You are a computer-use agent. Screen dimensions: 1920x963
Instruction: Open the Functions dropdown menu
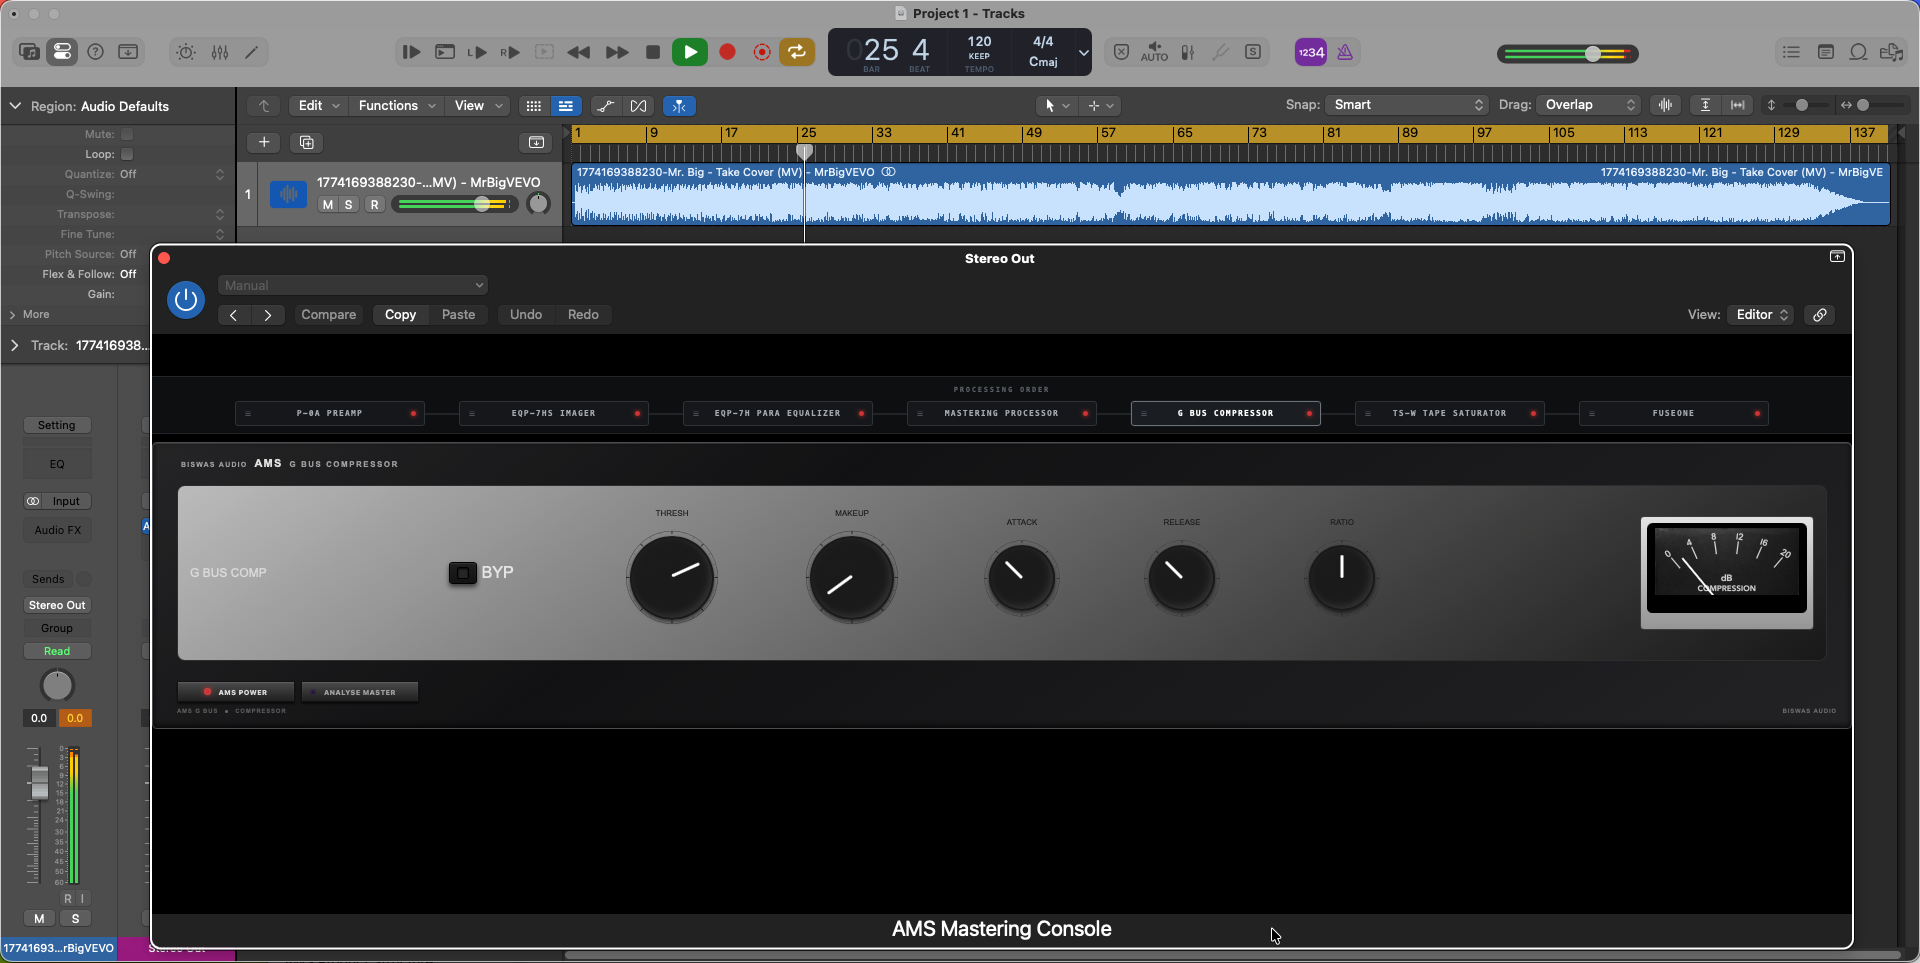(x=397, y=105)
